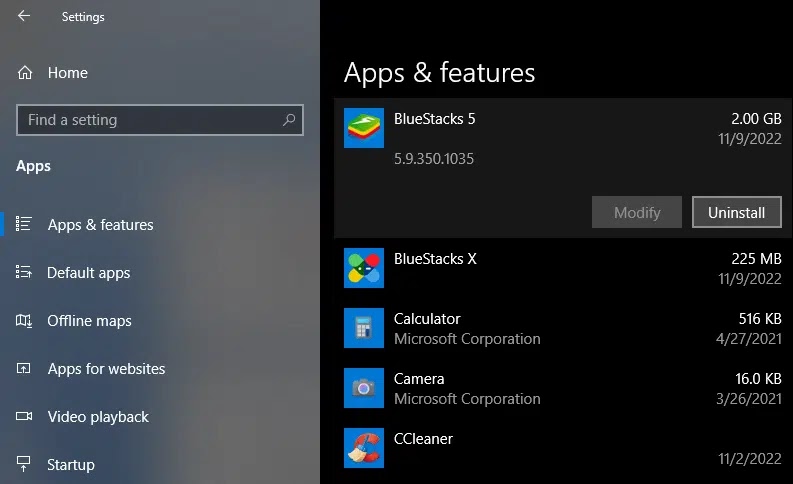
Task: Click the BlueStacks 5 app icon
Action: tap(364, 128)
